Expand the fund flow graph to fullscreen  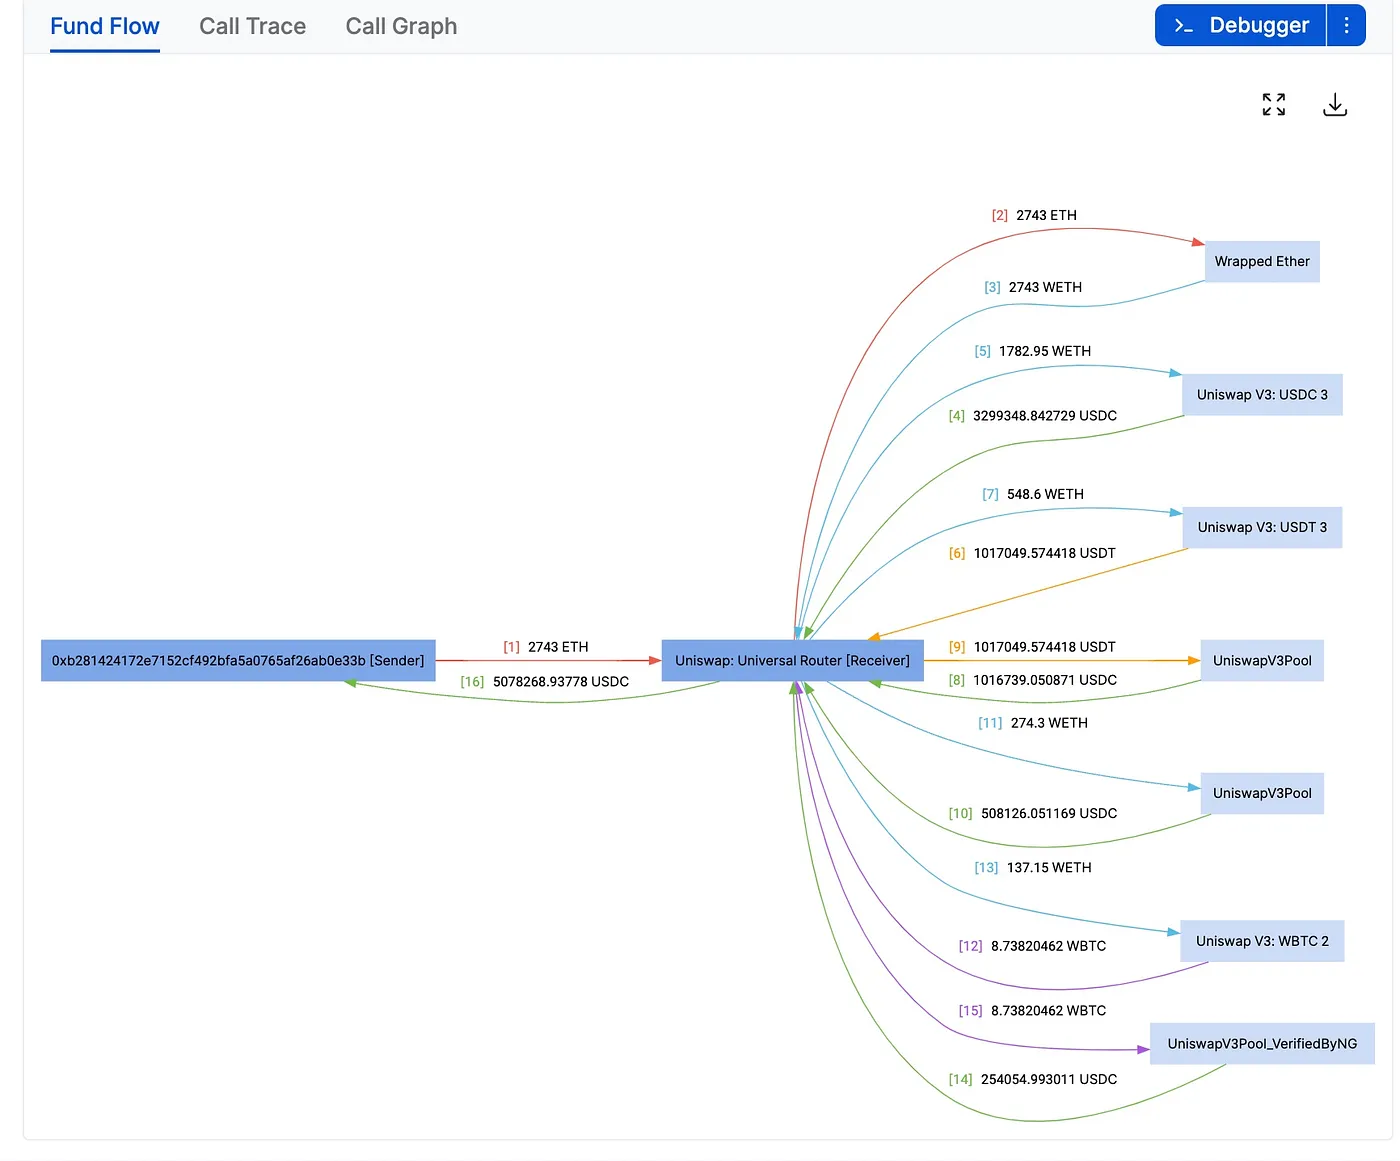click(x=1273, y=105)
